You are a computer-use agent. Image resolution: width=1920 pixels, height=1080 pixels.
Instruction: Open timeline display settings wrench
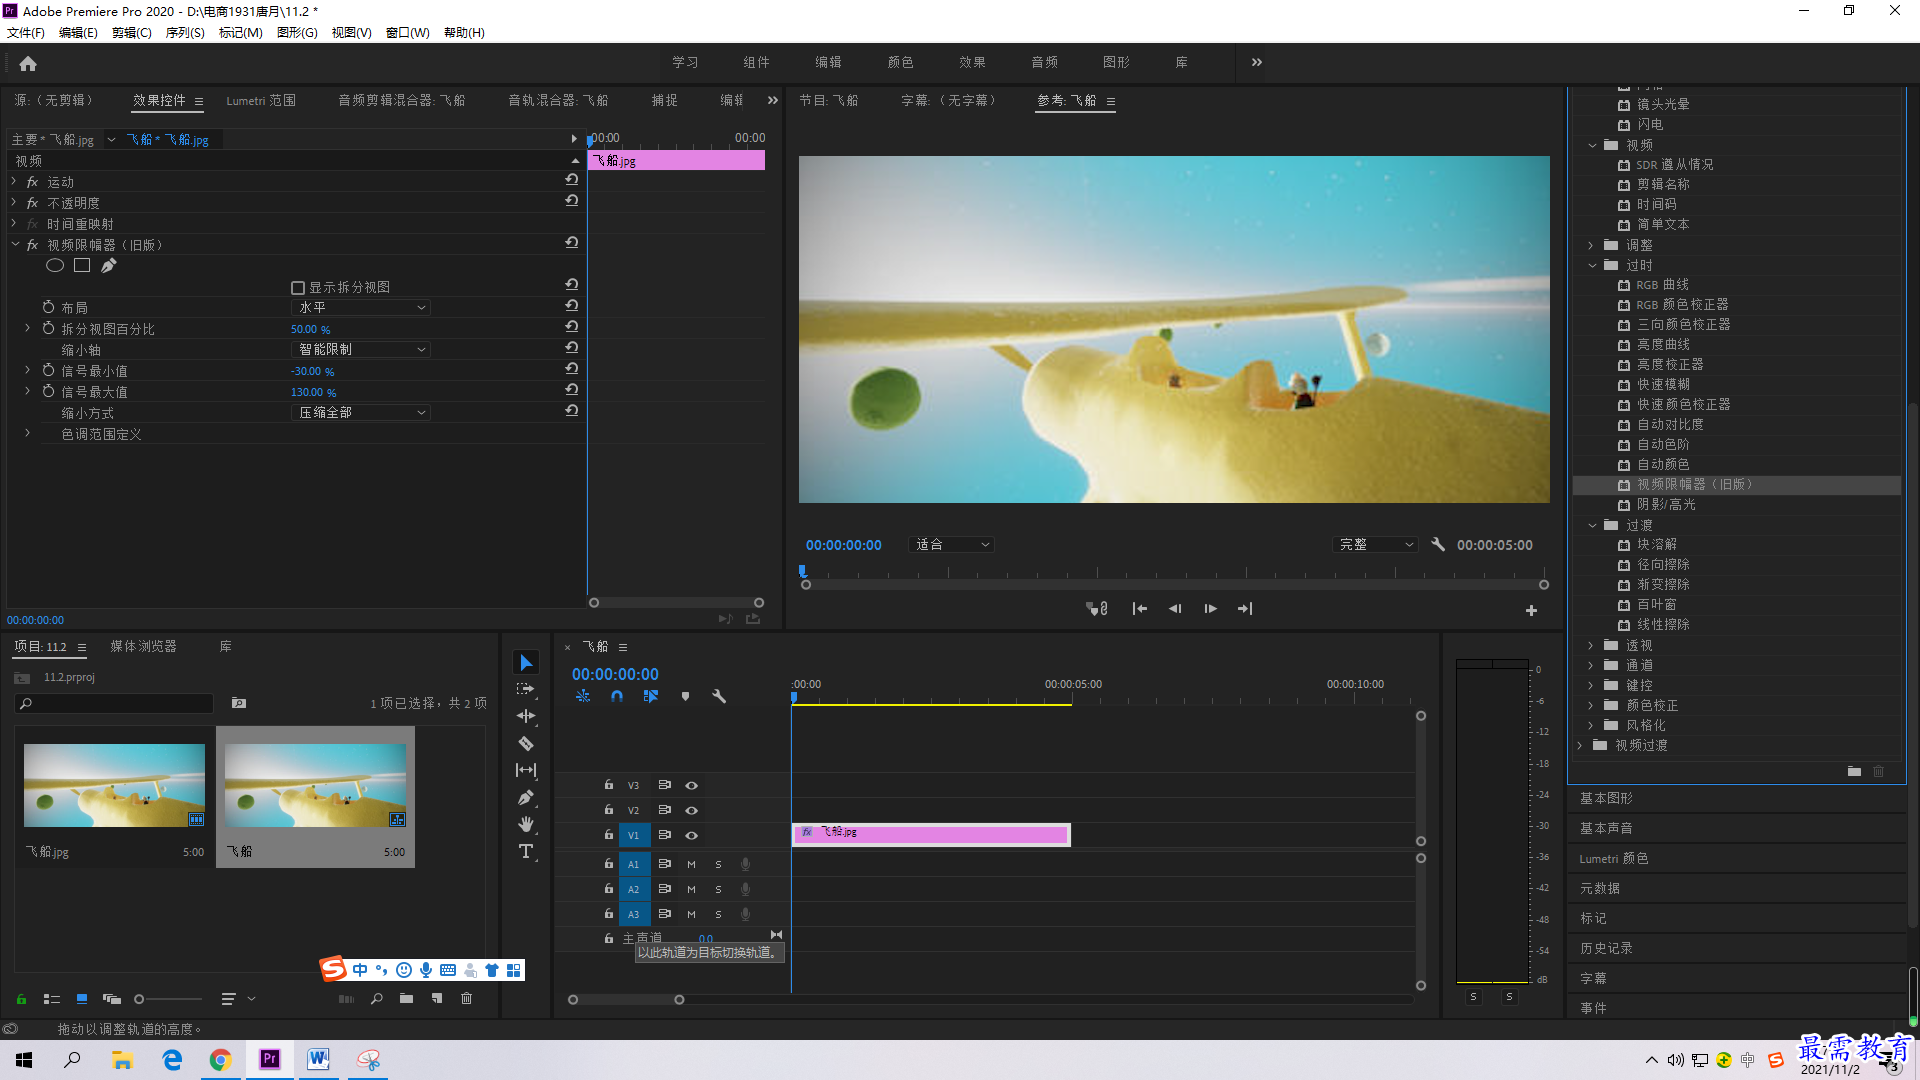pos(719,696)
